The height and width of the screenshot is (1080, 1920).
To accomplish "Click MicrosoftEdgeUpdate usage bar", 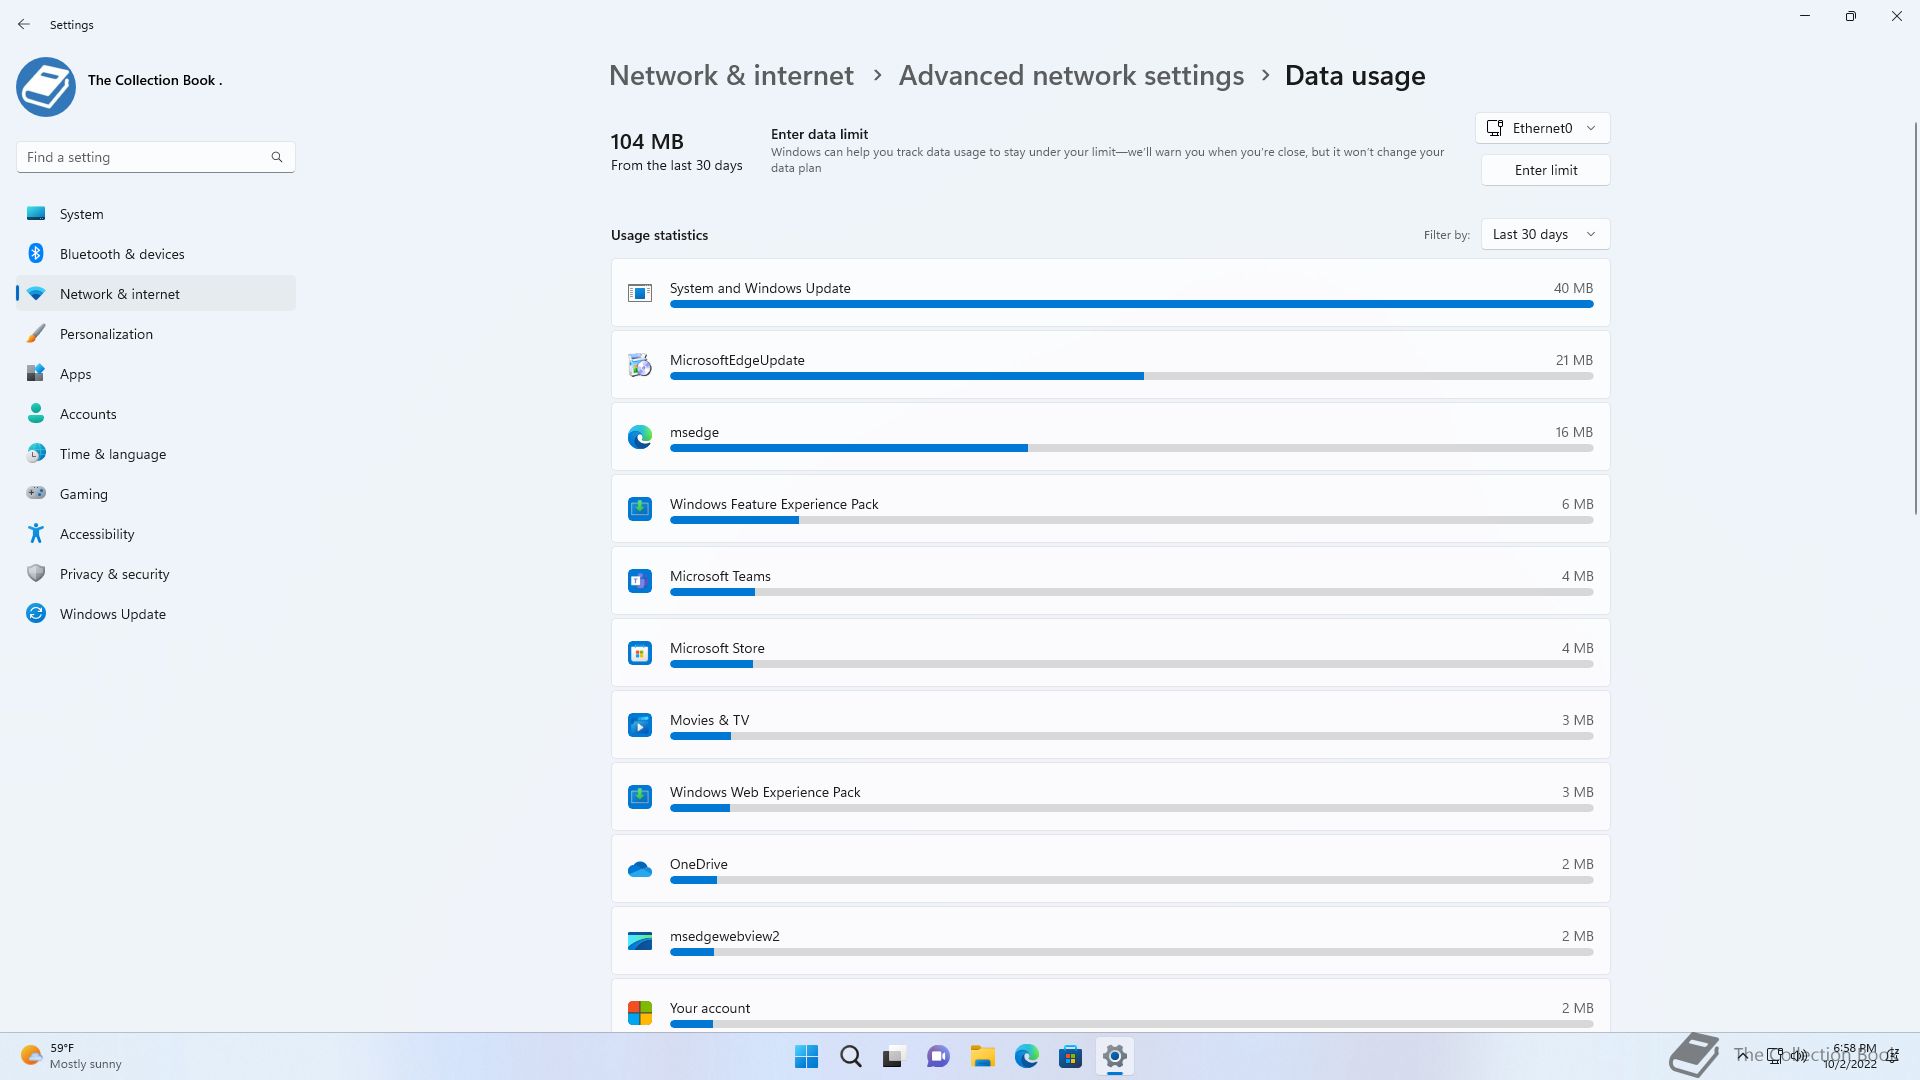I will coord(1131,376).
